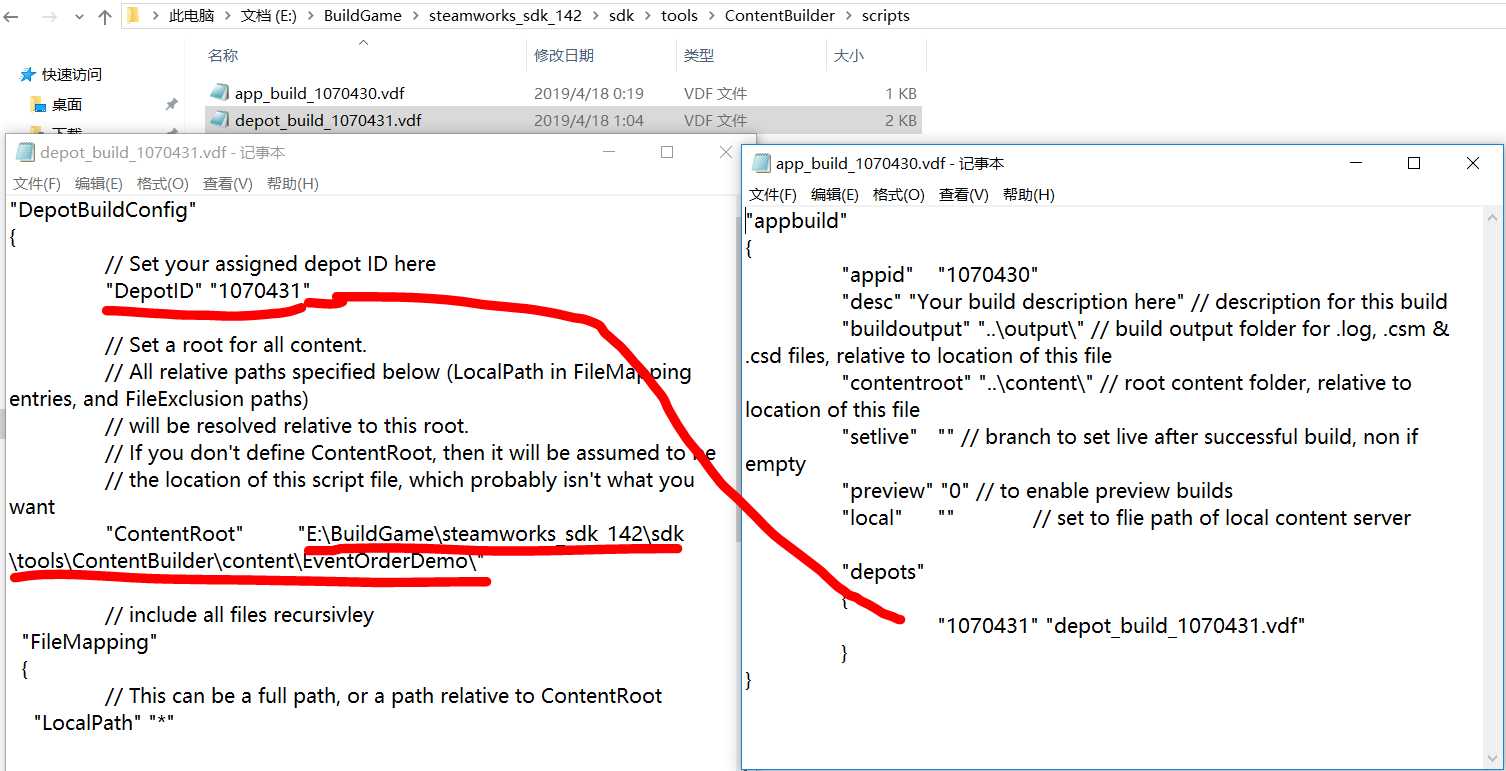Go forward using Explorer forward arrow
The width and height of the screenshot is (1506, 771).
(x=50, y=16)
